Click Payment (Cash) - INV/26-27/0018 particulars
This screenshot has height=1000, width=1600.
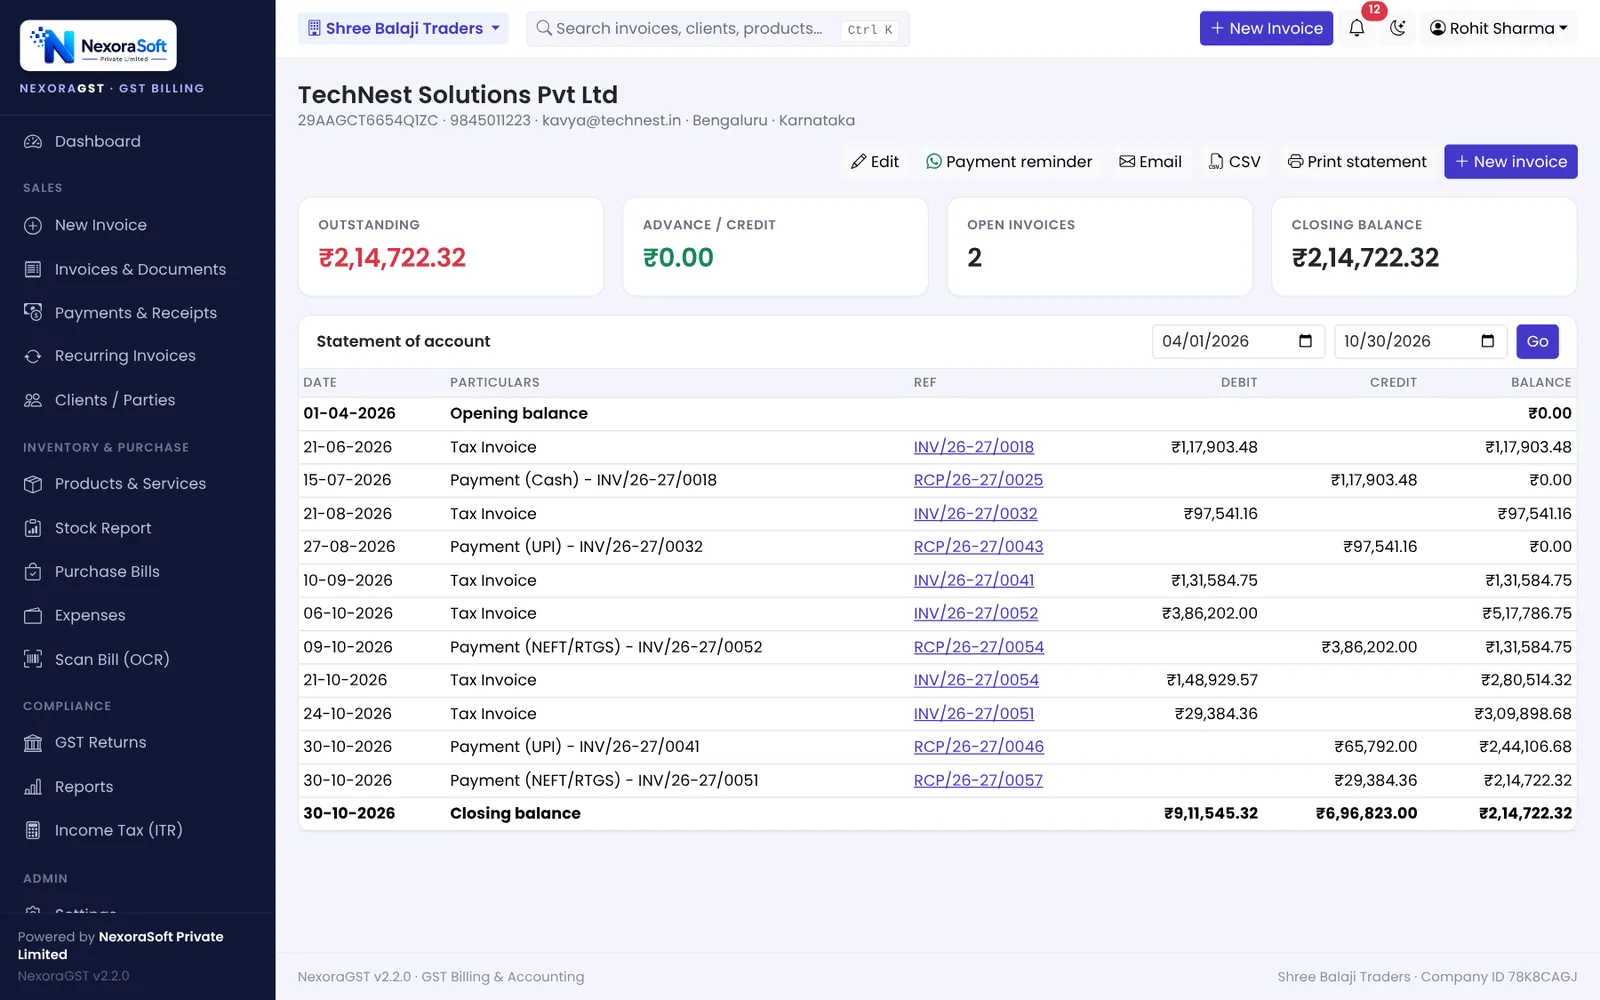(x=583, y=480)
